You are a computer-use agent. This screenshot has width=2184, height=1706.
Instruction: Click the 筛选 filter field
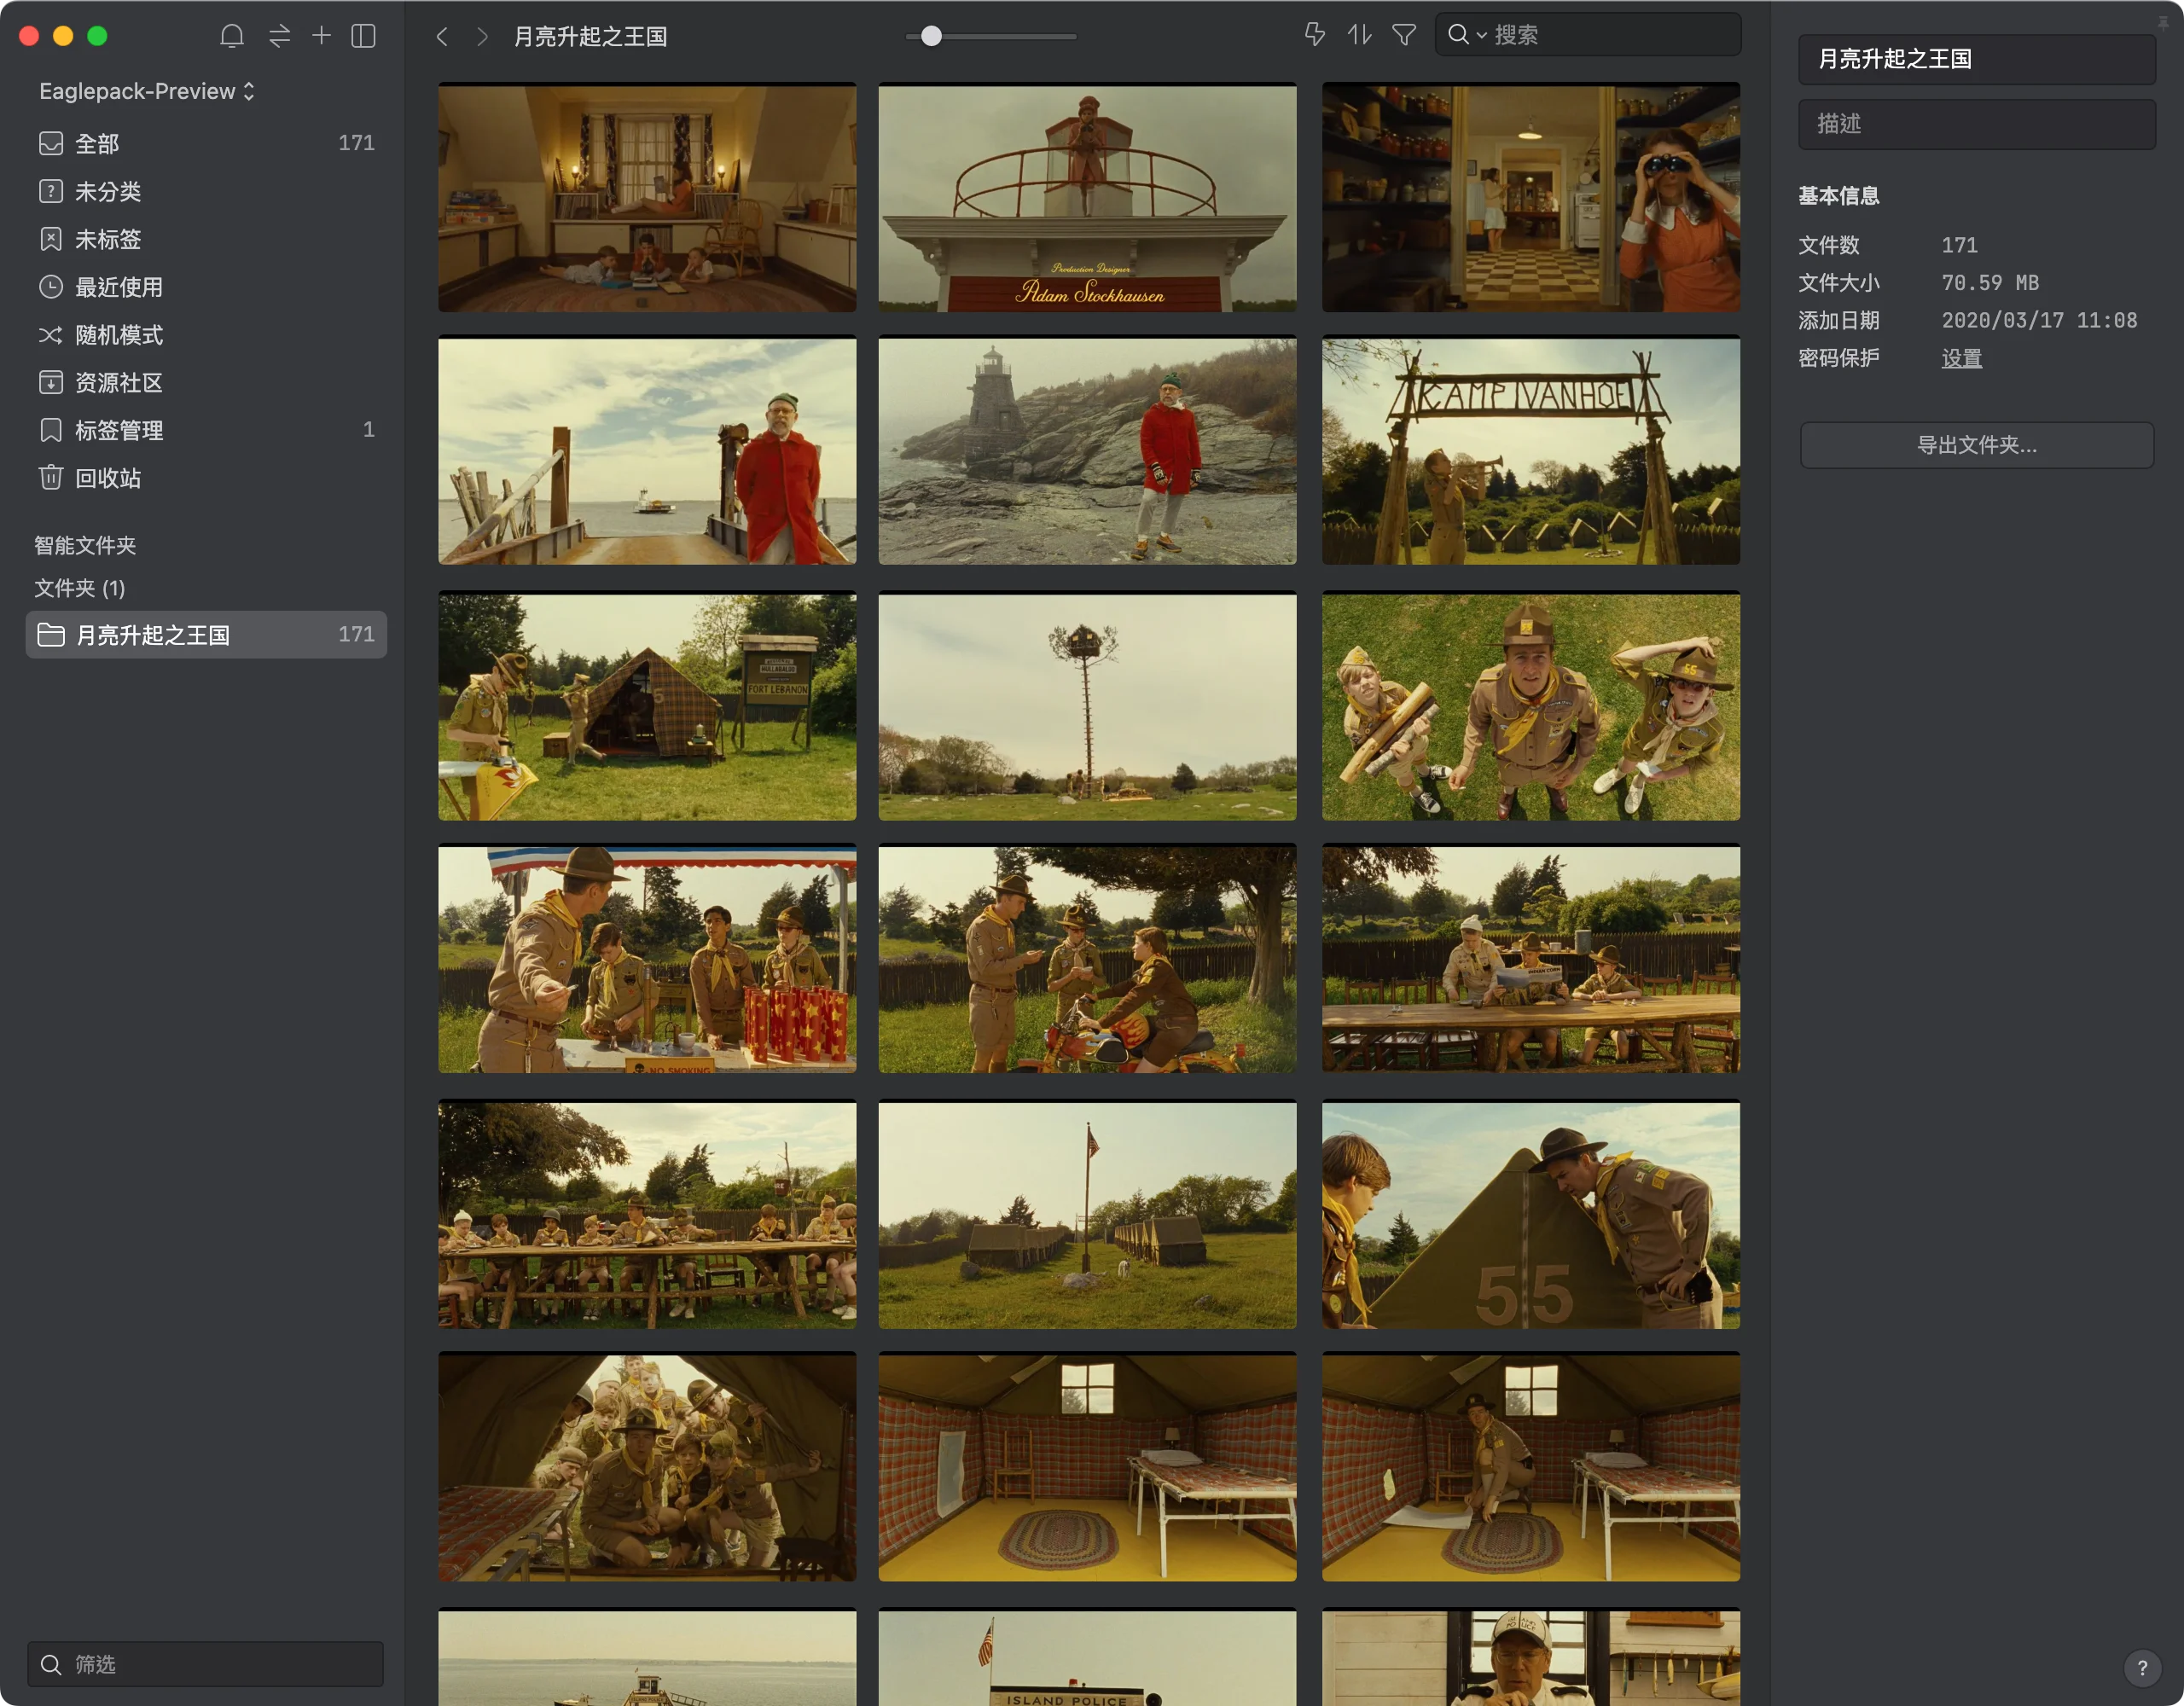click(206, 1664)
